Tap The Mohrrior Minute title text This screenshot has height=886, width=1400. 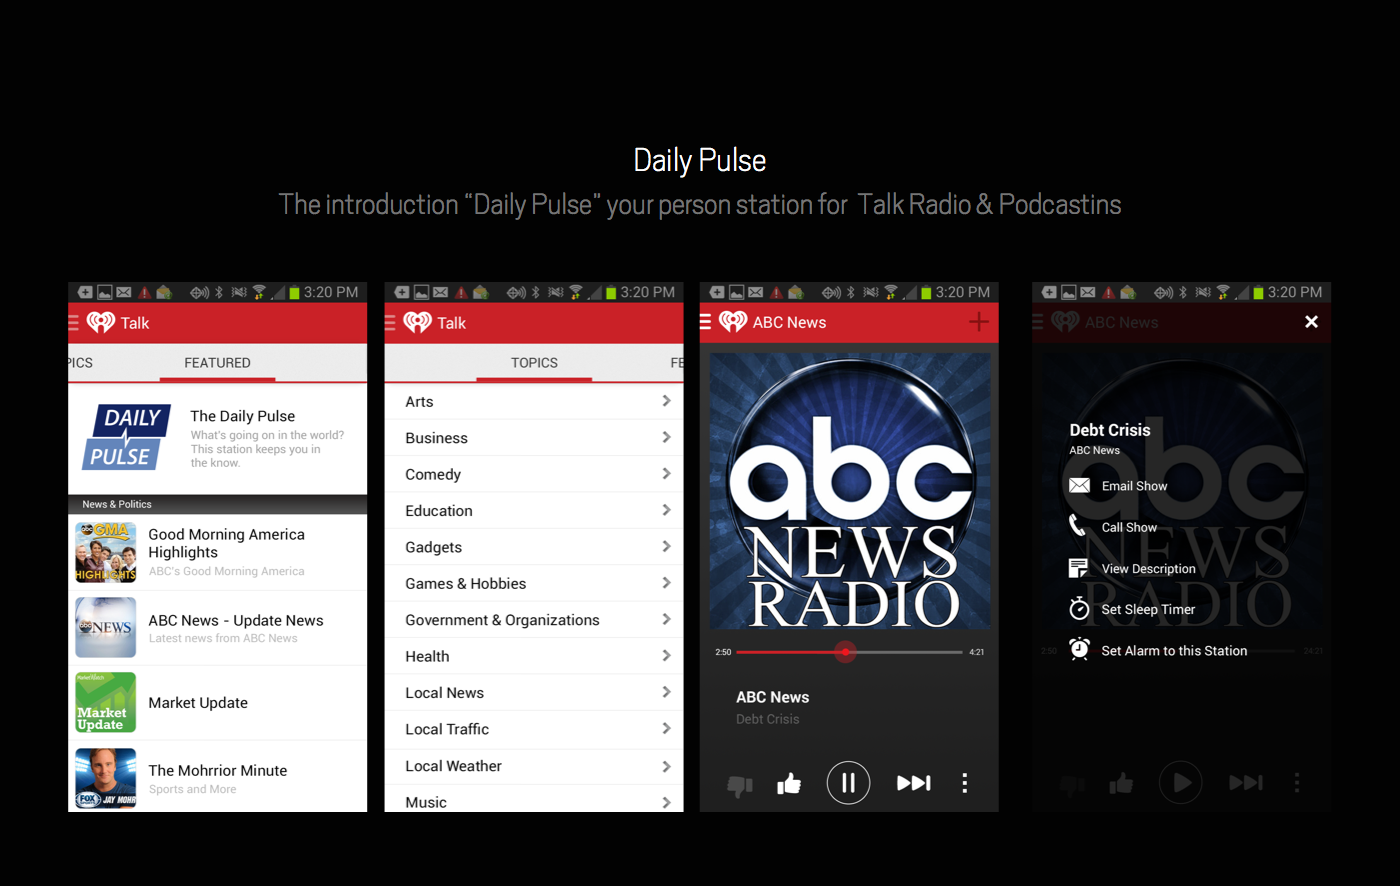coord(218,770)
